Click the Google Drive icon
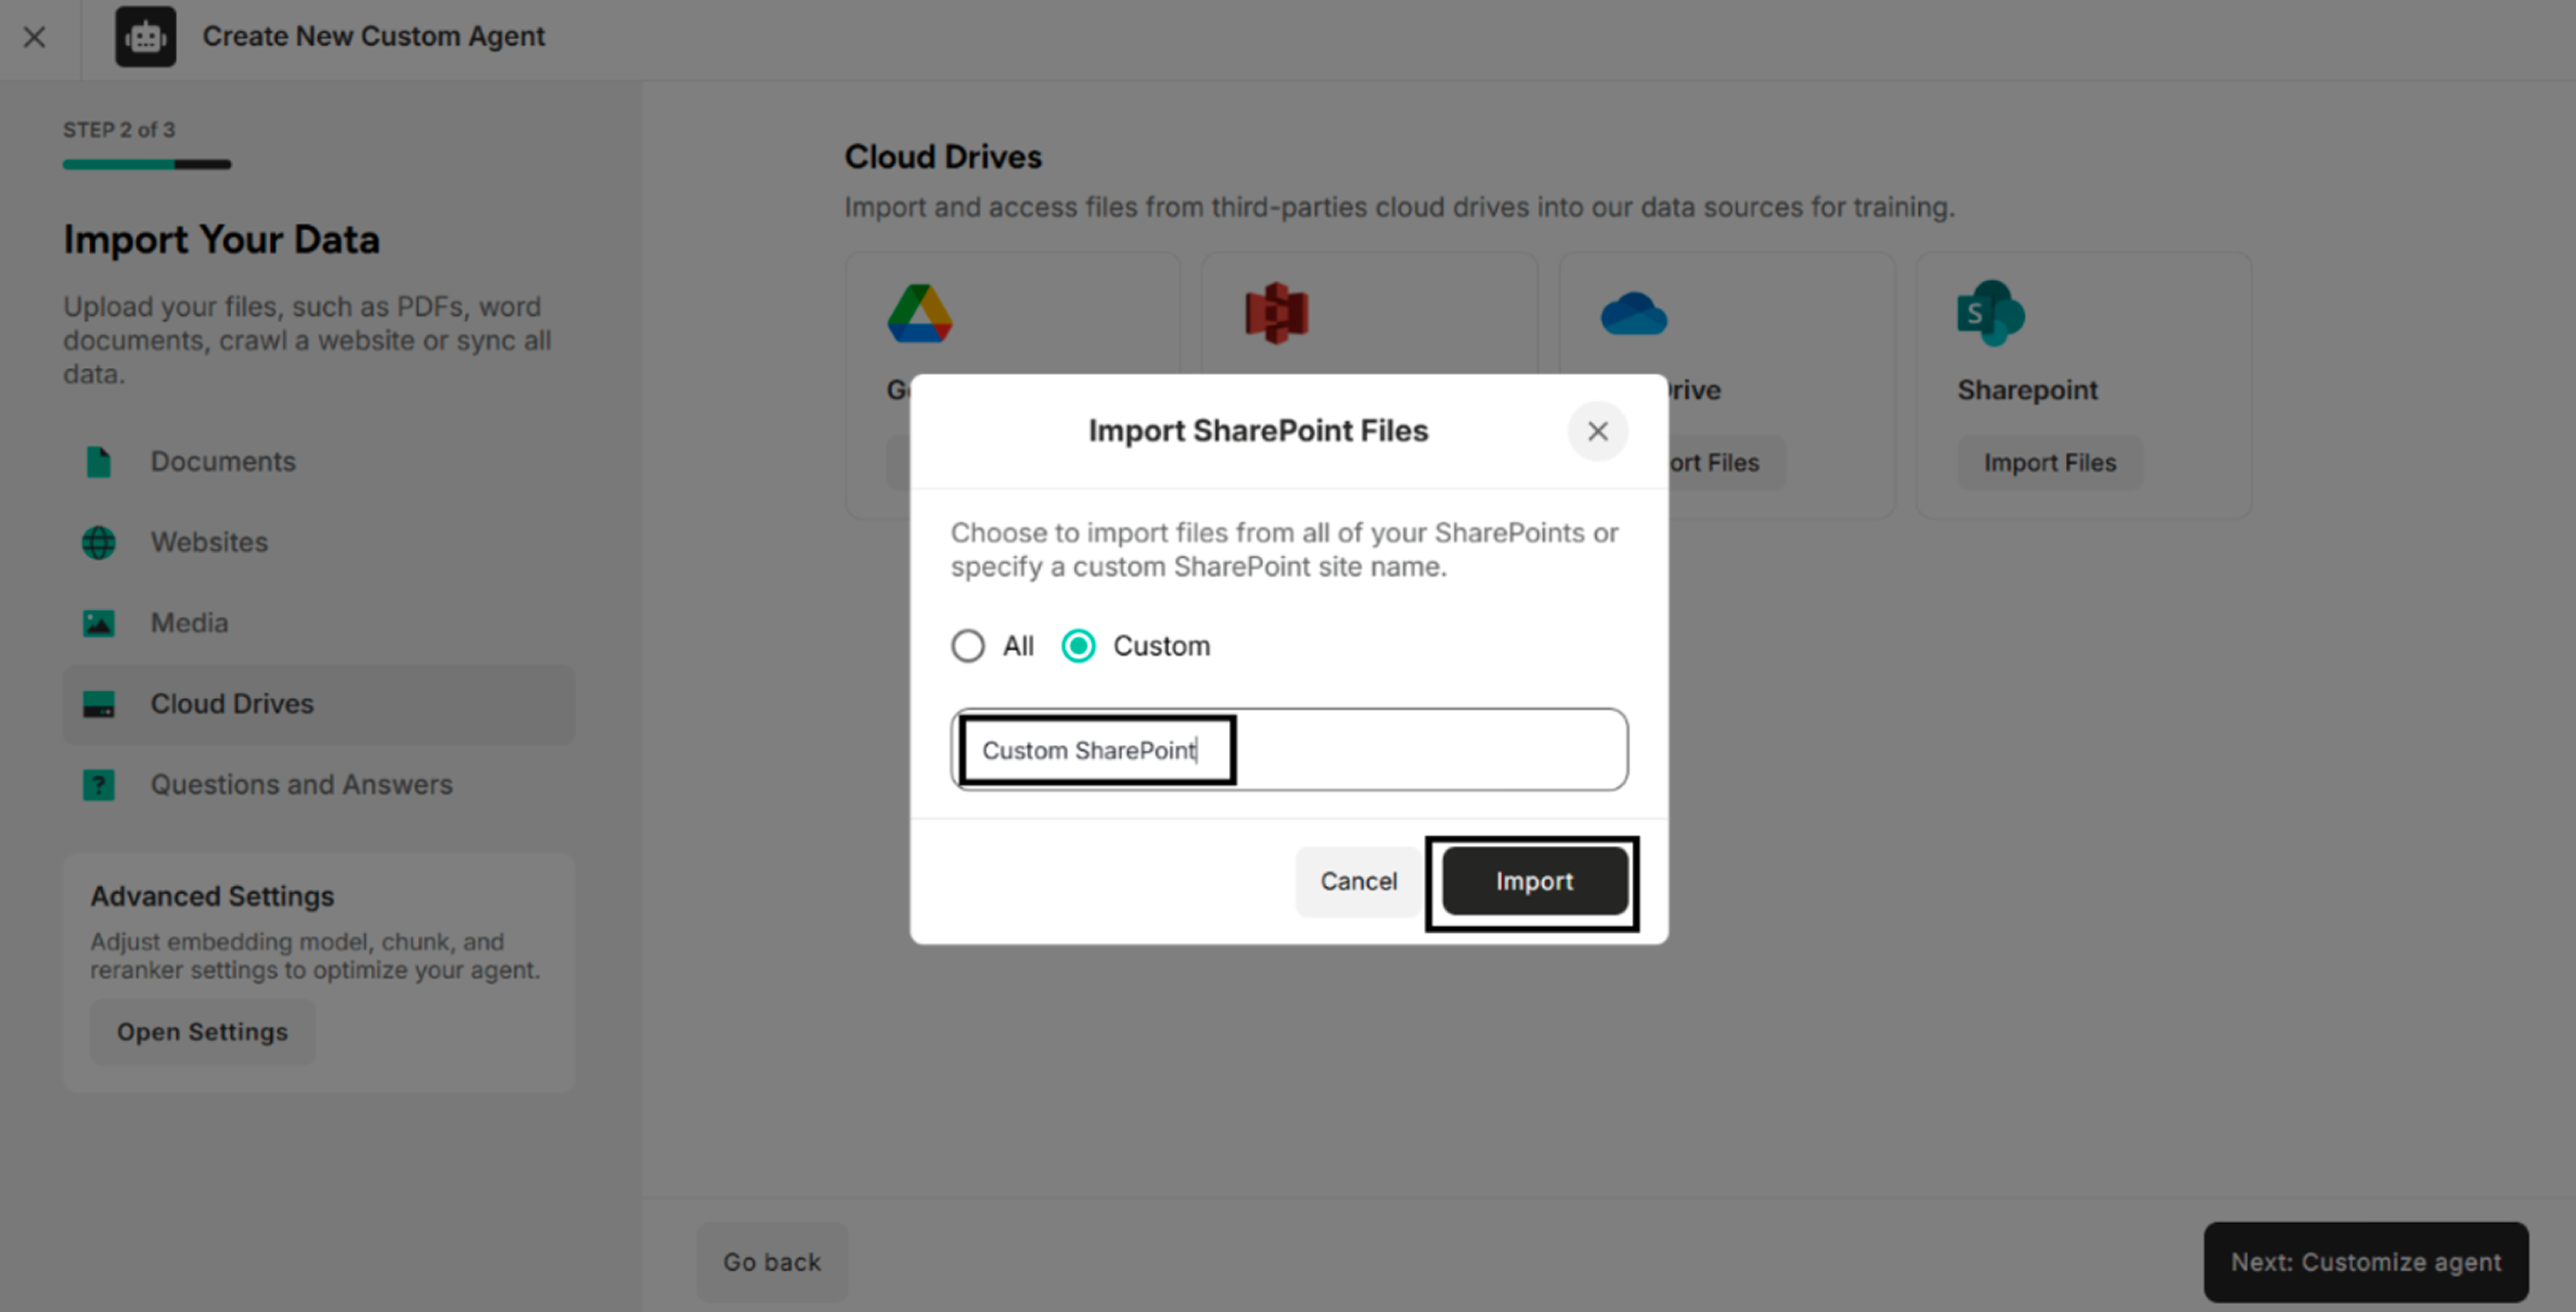The height and width of the screenshot is (1312, 2576). 917,313
